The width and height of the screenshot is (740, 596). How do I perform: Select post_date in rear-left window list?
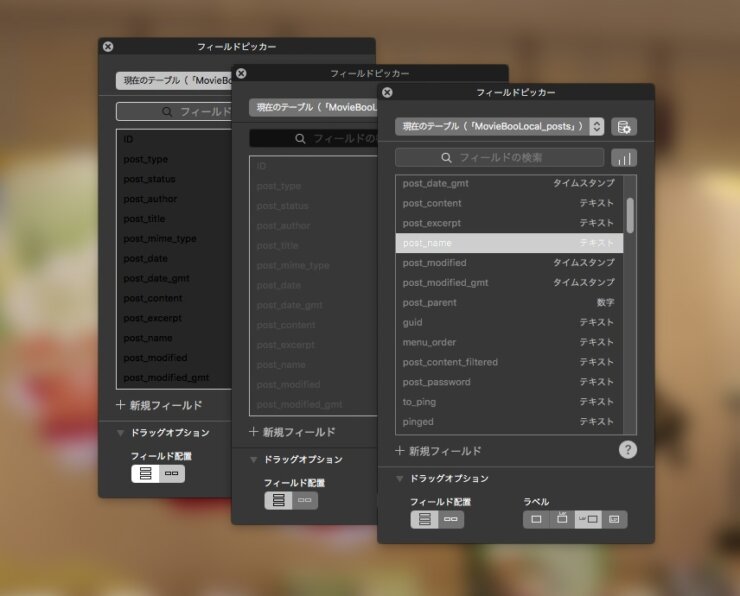[174, 258]
